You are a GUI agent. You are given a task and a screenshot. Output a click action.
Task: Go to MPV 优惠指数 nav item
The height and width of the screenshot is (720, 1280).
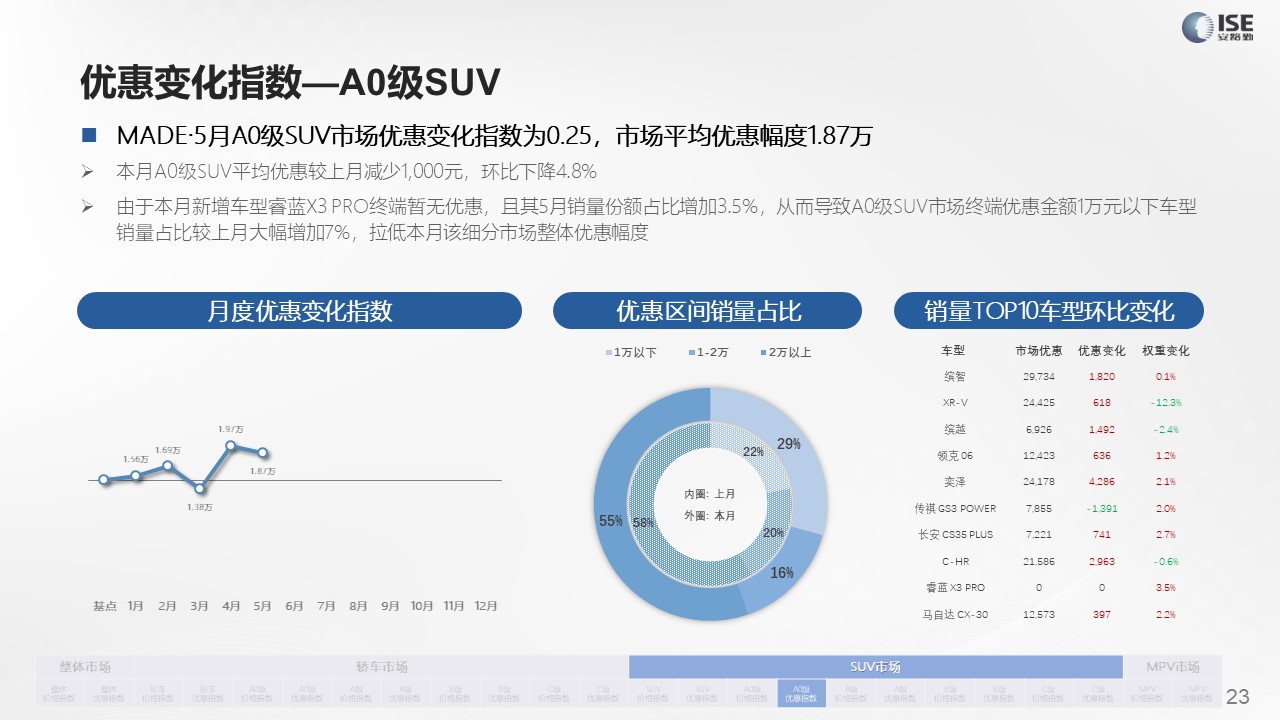[x=1197, y=693]
